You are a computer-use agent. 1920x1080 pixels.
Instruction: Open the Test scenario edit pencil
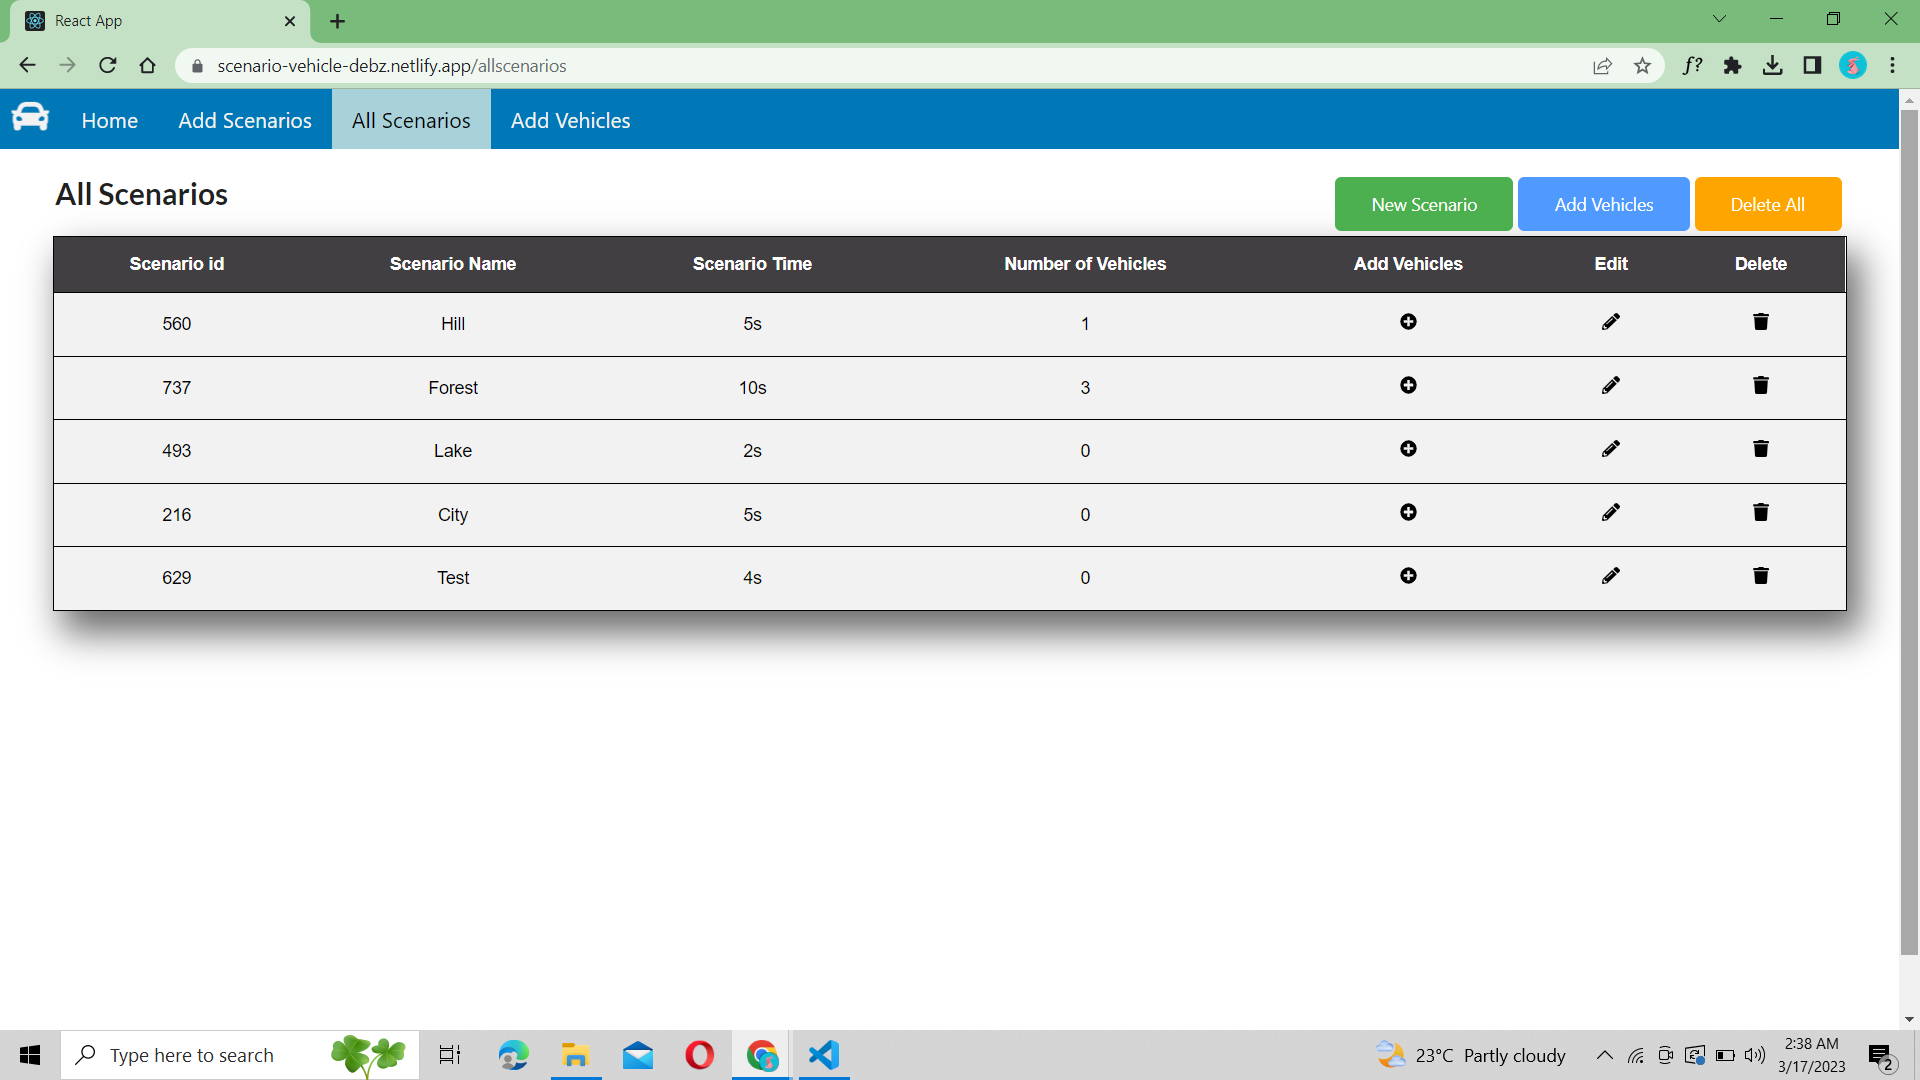[x=1610, y=575]
